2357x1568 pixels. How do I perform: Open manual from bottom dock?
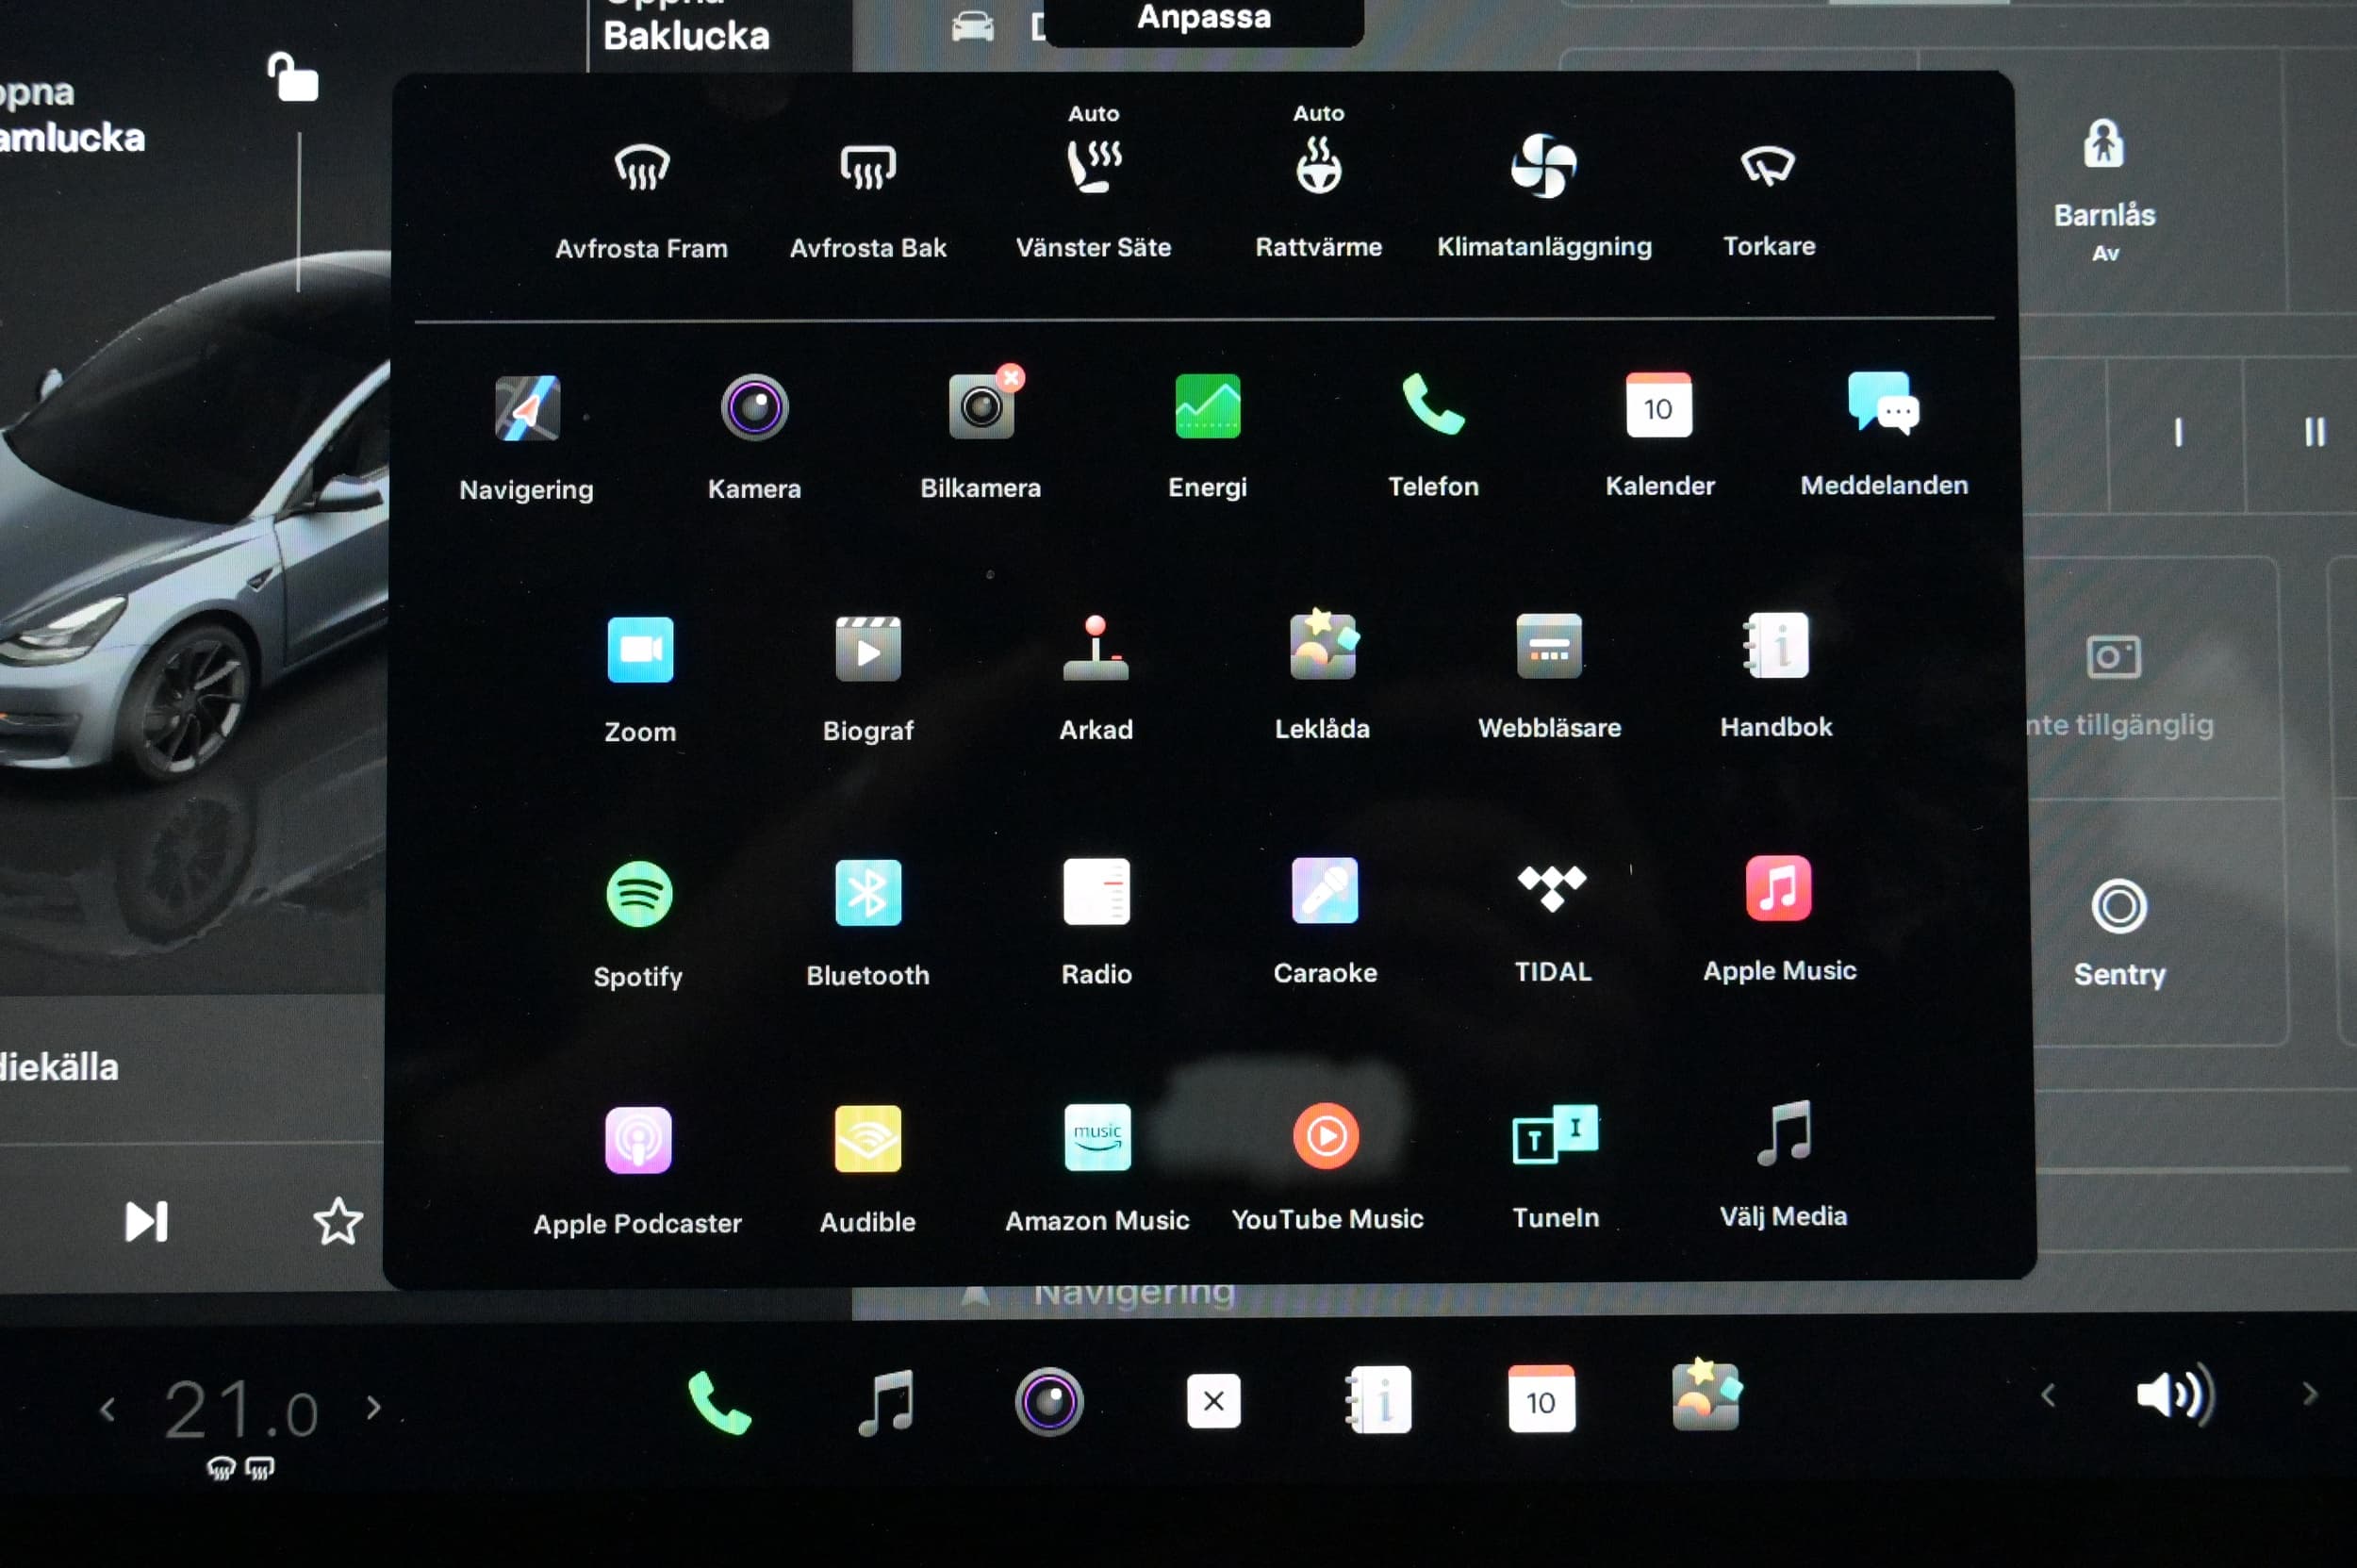point(1379,1400)
